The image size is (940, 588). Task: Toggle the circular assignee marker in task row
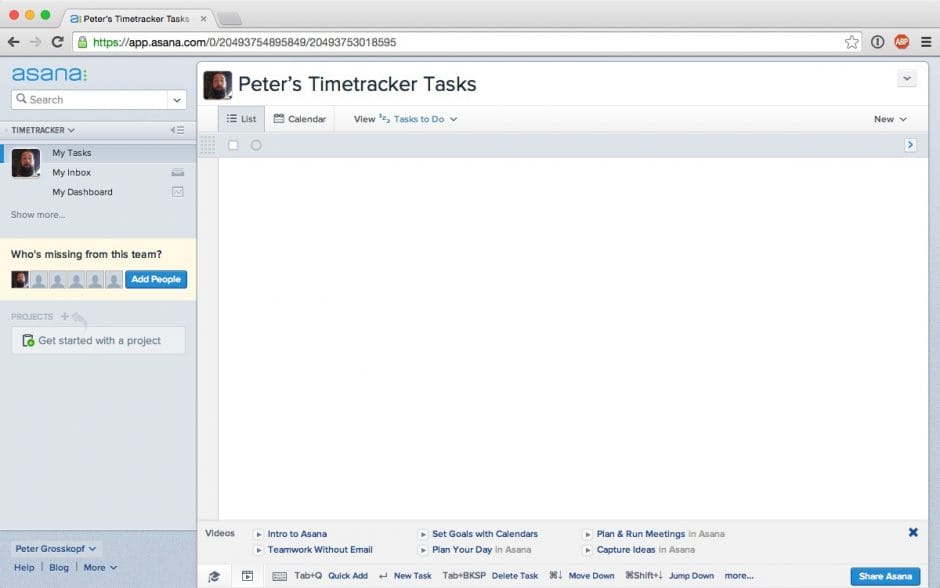(256, 145)
